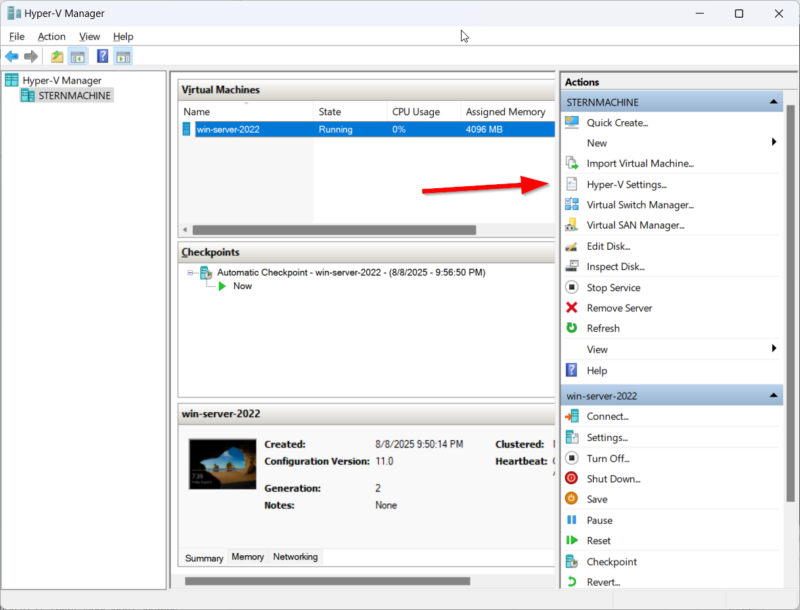The height and width of the screenshot is (610, 800).
Task: Click the Stop Service icon
Action: (572, 287)
